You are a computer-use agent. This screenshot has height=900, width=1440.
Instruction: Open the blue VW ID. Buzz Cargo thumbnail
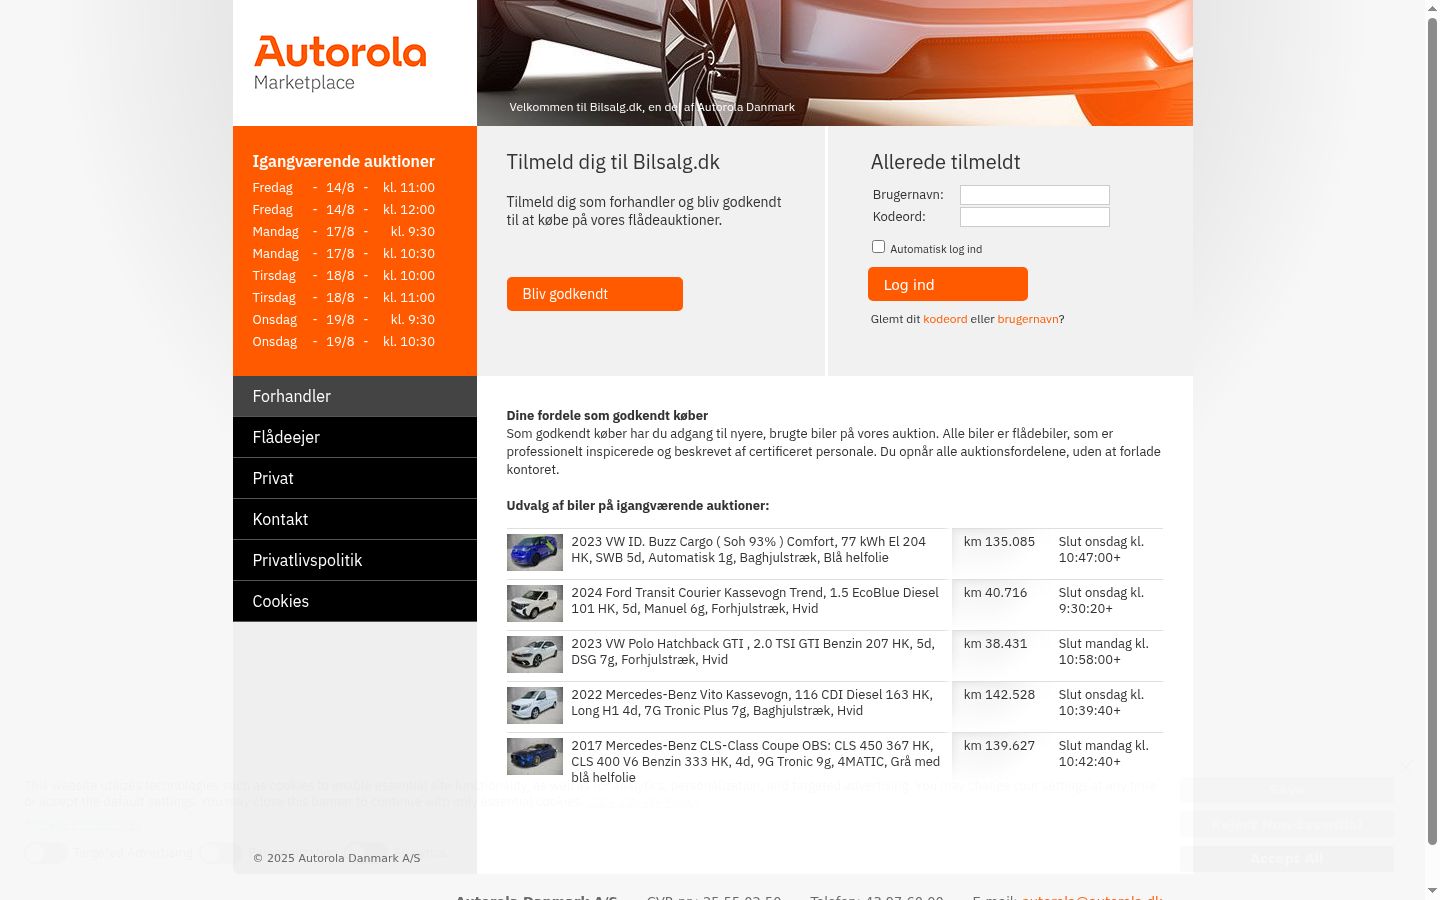pos(535,553)
